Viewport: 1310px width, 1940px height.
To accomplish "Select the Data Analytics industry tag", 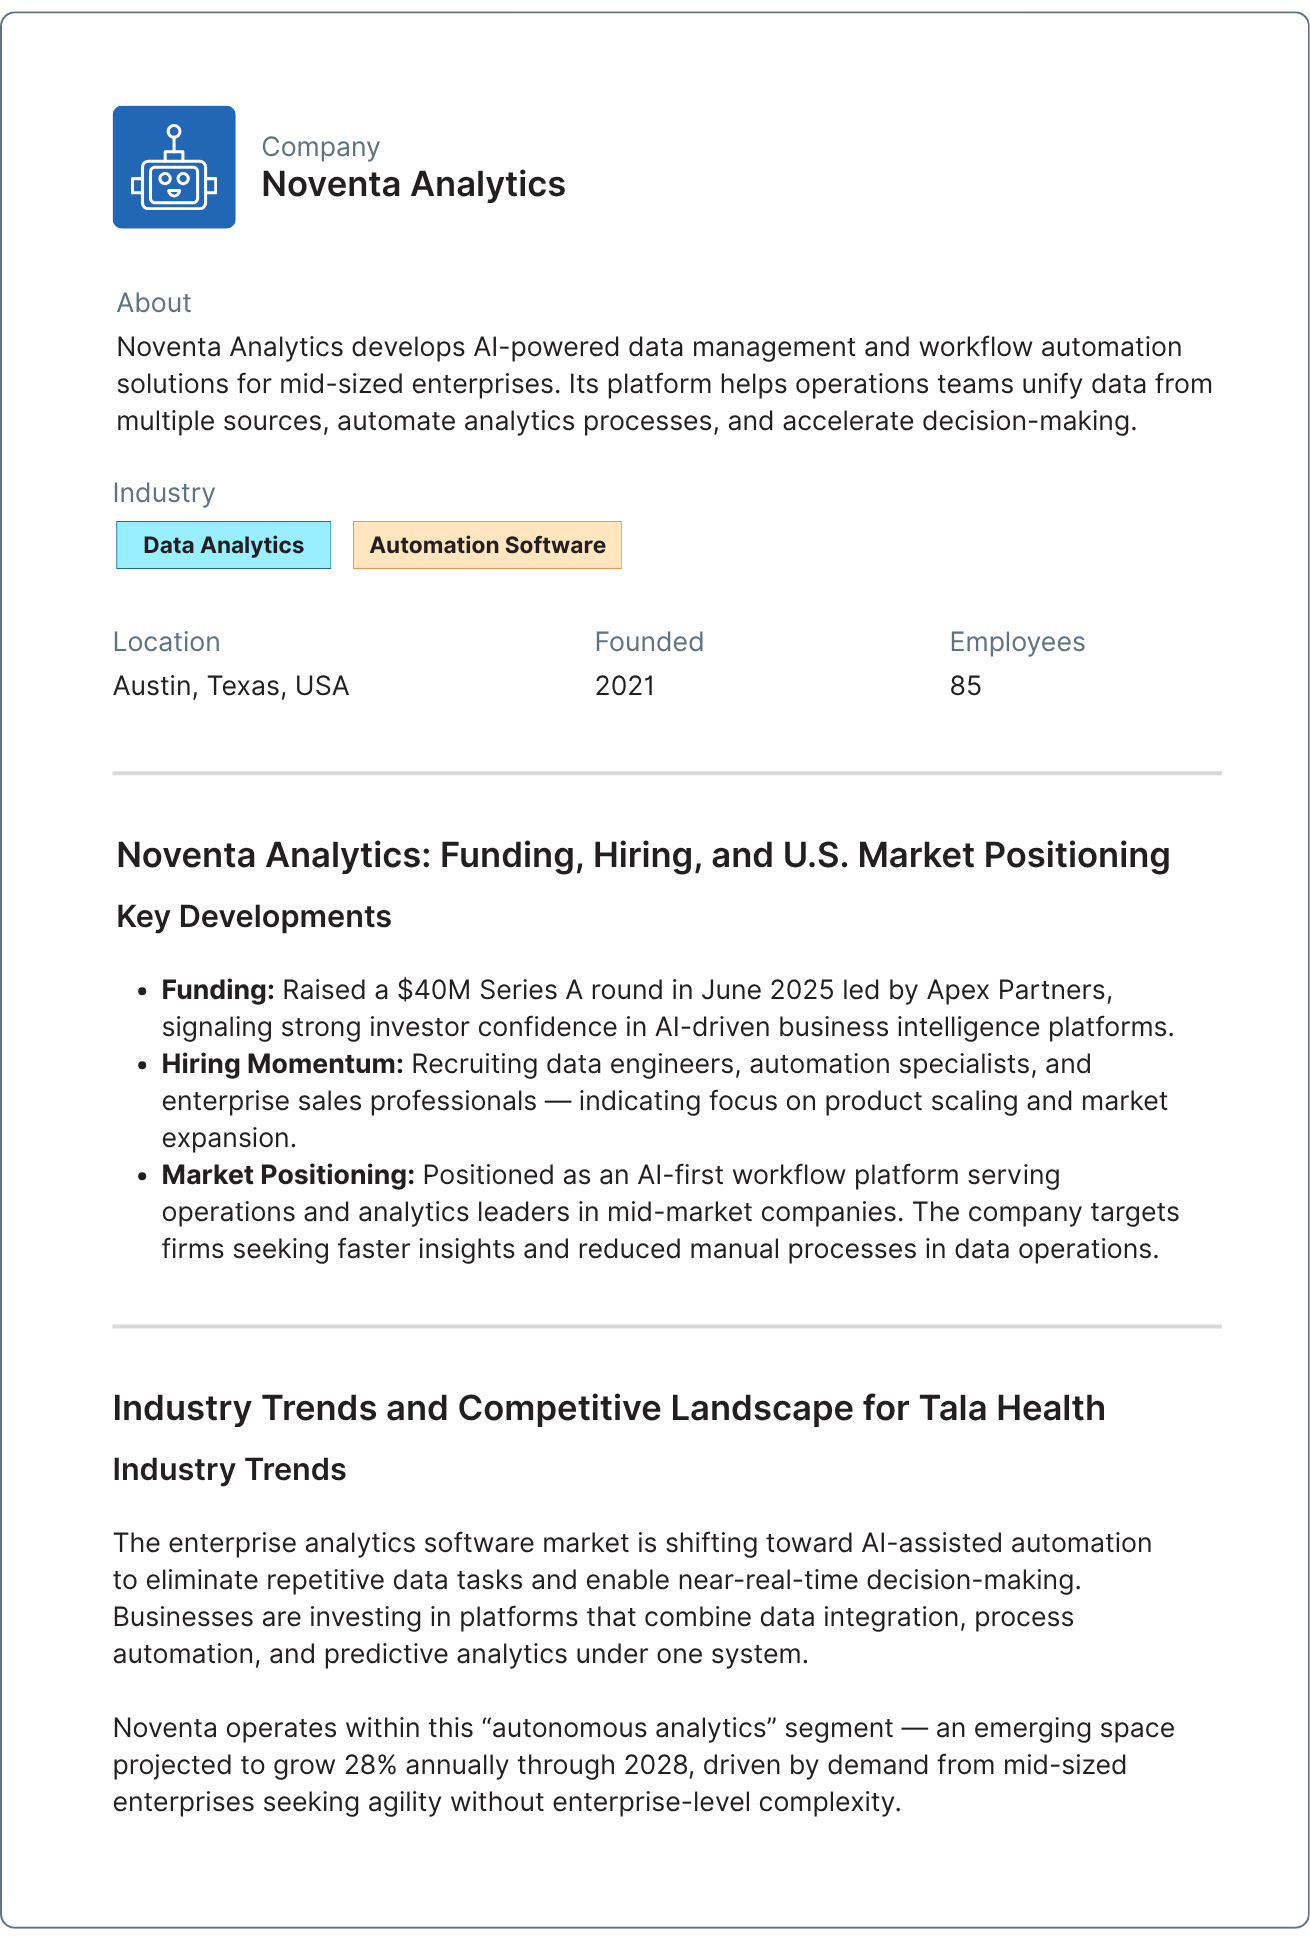I will pyautogui.click(x=223, y=545).
